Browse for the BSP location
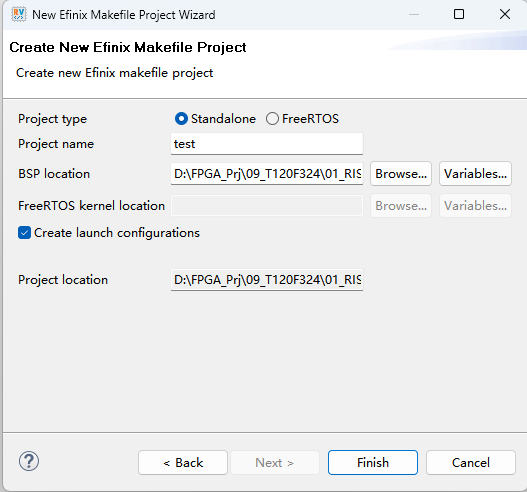The width and height of the screenshot is (527, 492). [401, 174]
